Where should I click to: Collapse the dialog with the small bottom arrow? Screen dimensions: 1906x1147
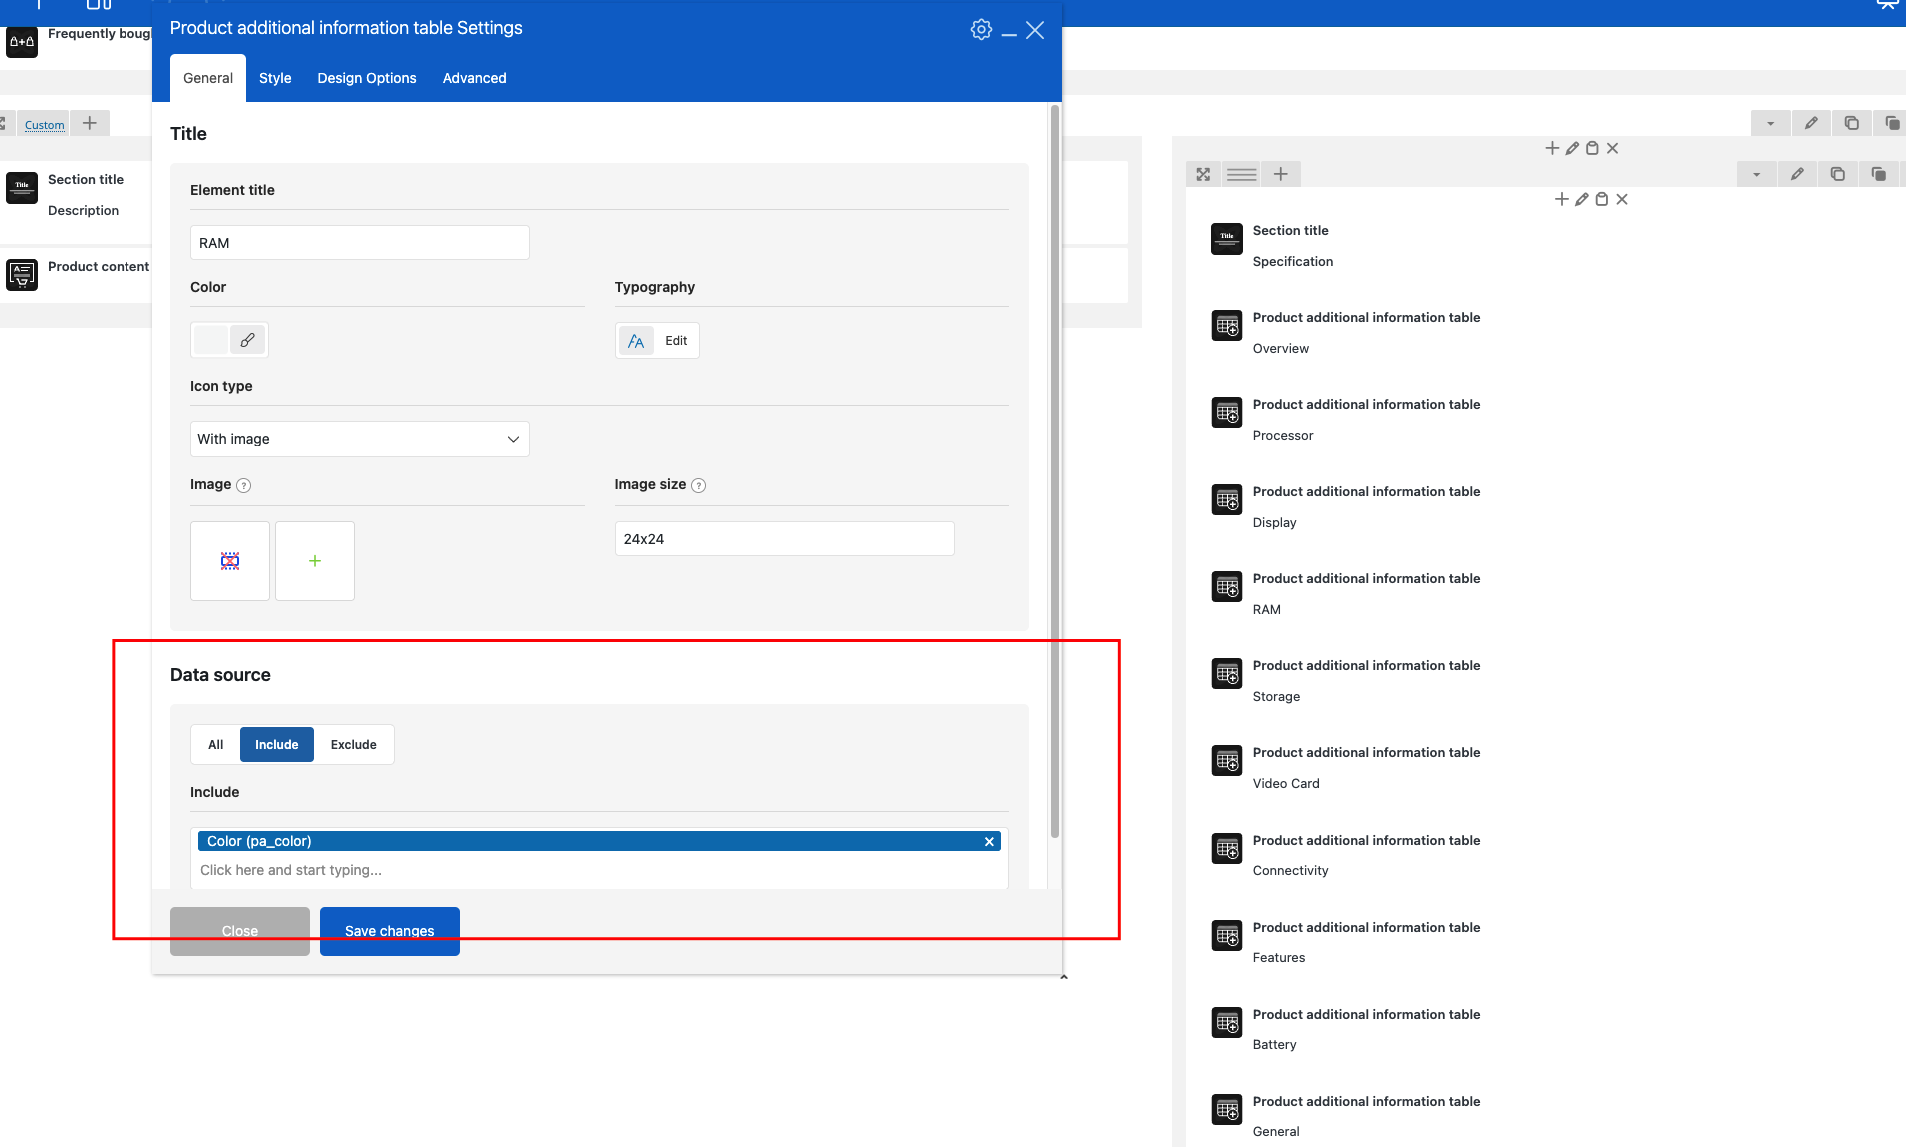[x=1064, y=977]
